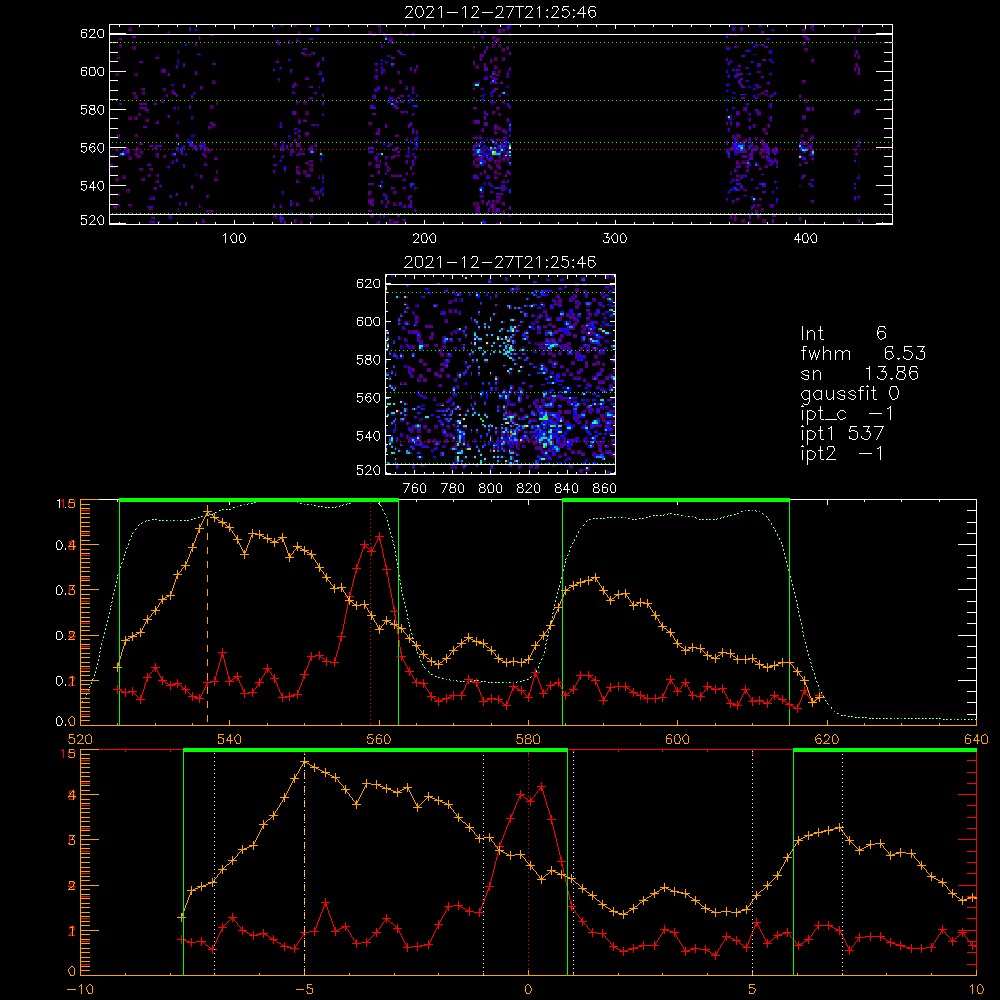This screenshot has width=1000, height=1000.
Task: Click the top spectrogram's timestamp title 2021-12-27T21:25:46
Action: pos(500,12)
